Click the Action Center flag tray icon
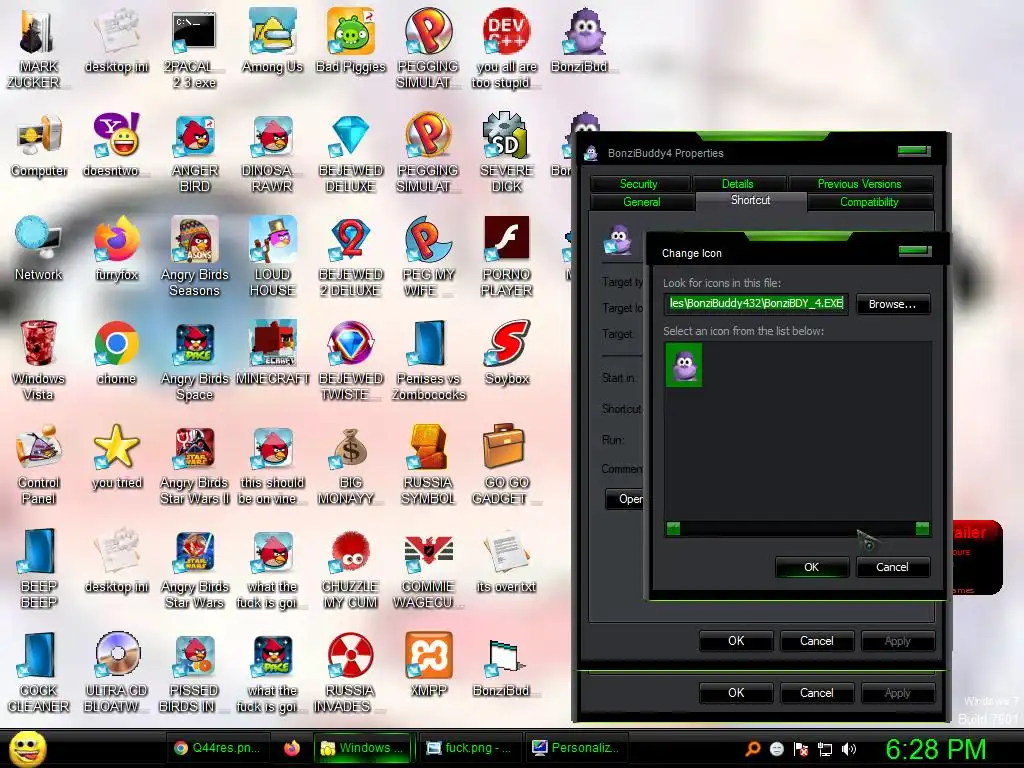 801,749
